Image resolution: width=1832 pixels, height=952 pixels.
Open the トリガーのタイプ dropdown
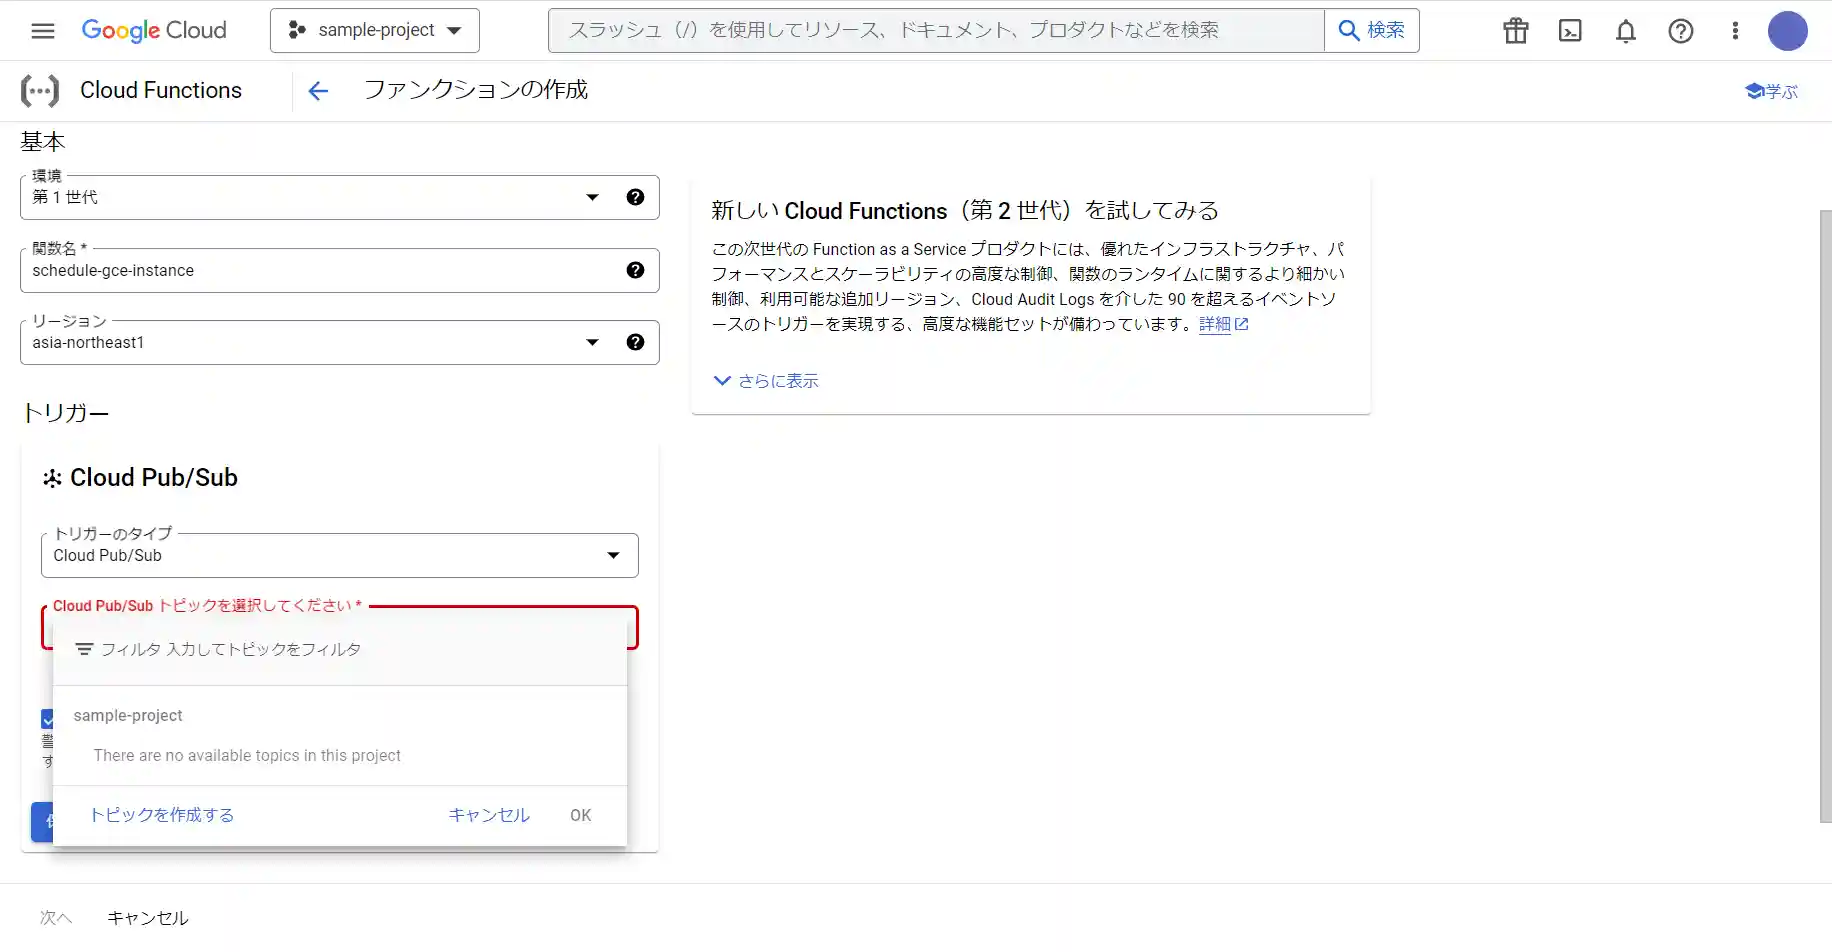pos(340,555)
